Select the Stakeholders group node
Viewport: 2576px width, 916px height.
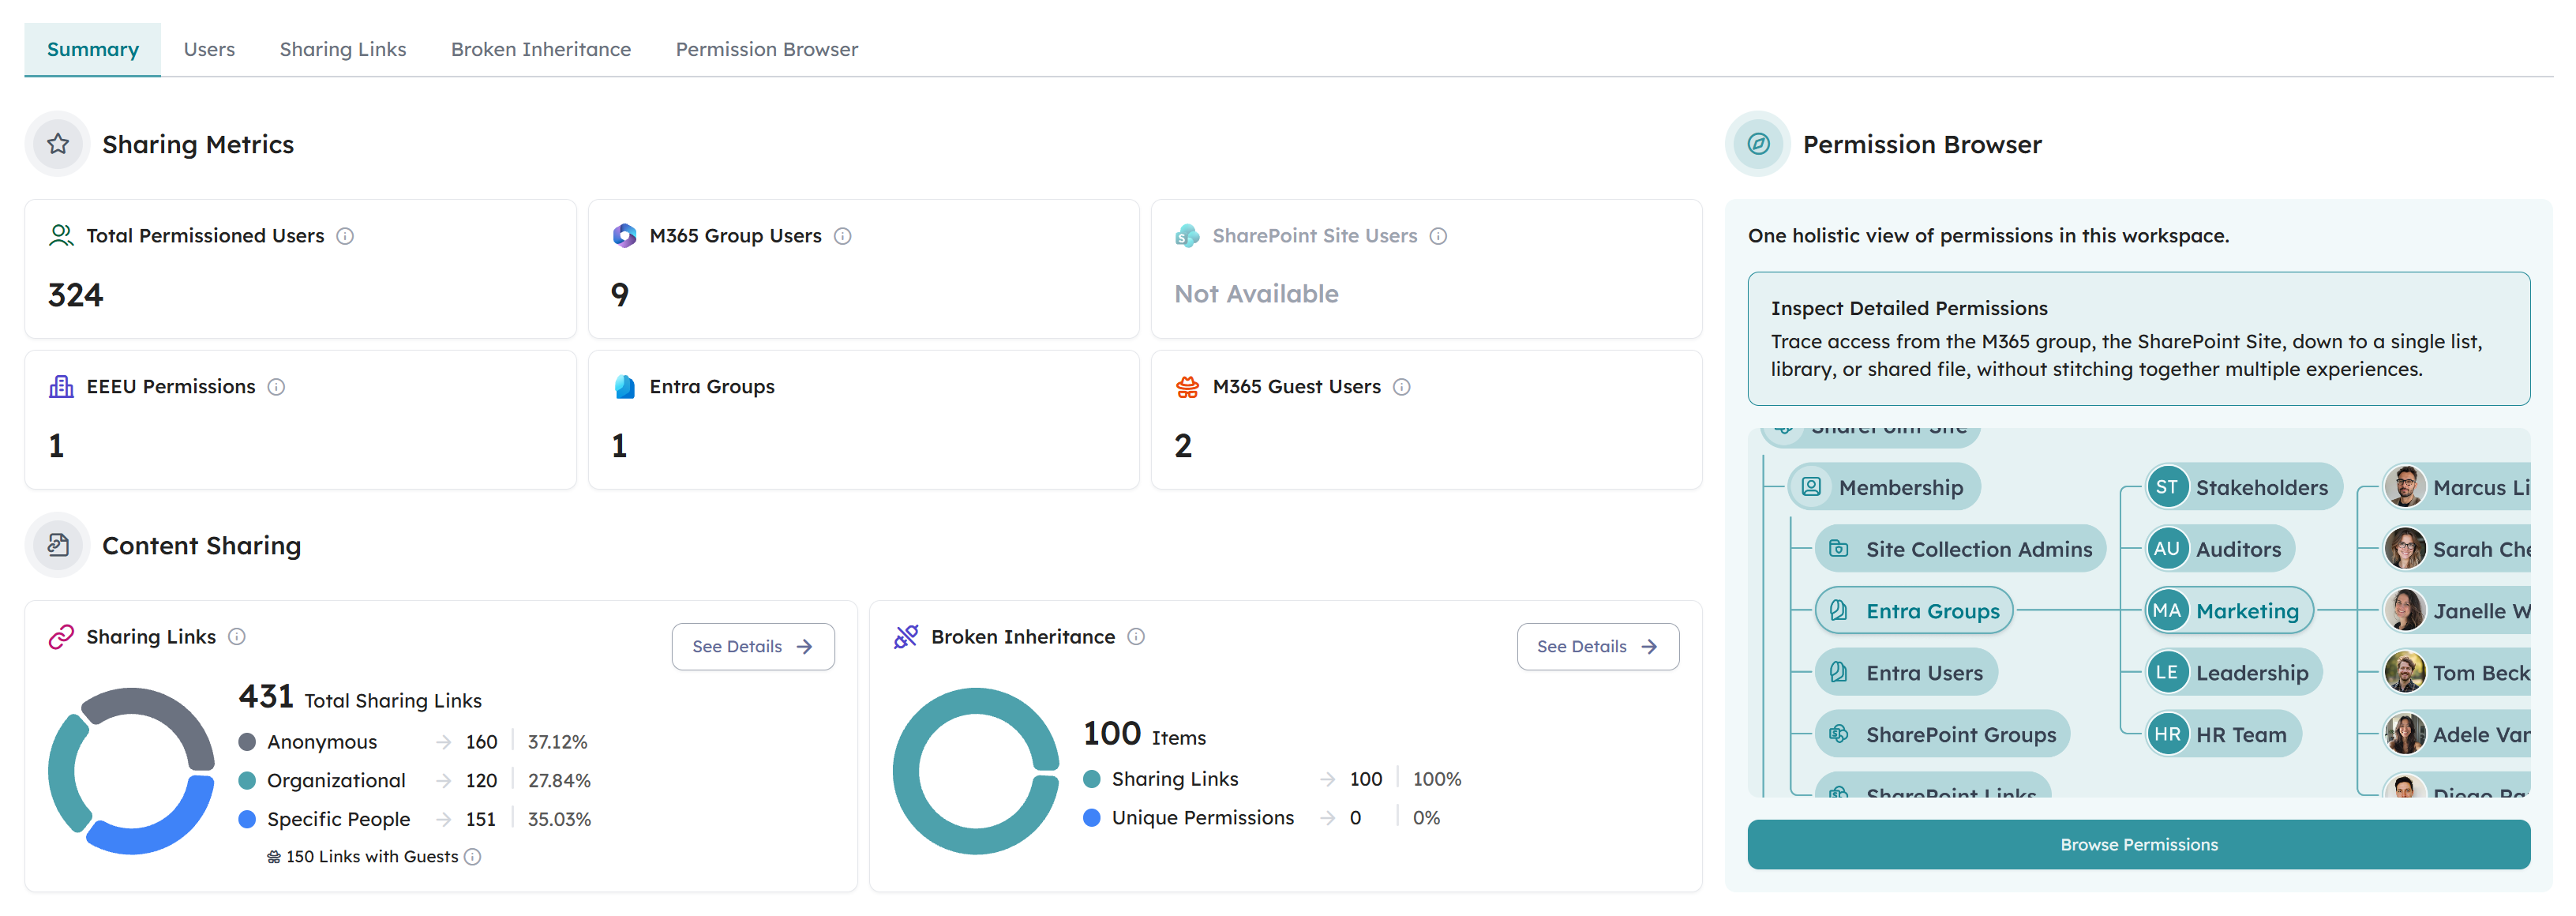(2244, 487)
